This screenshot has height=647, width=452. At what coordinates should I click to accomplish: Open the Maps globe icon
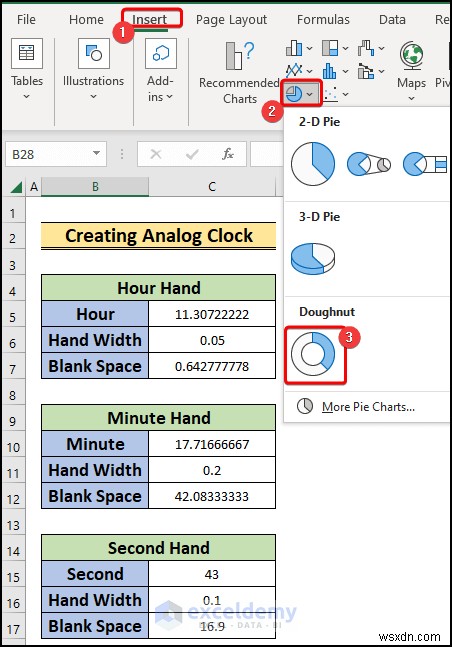click(411, 55)
